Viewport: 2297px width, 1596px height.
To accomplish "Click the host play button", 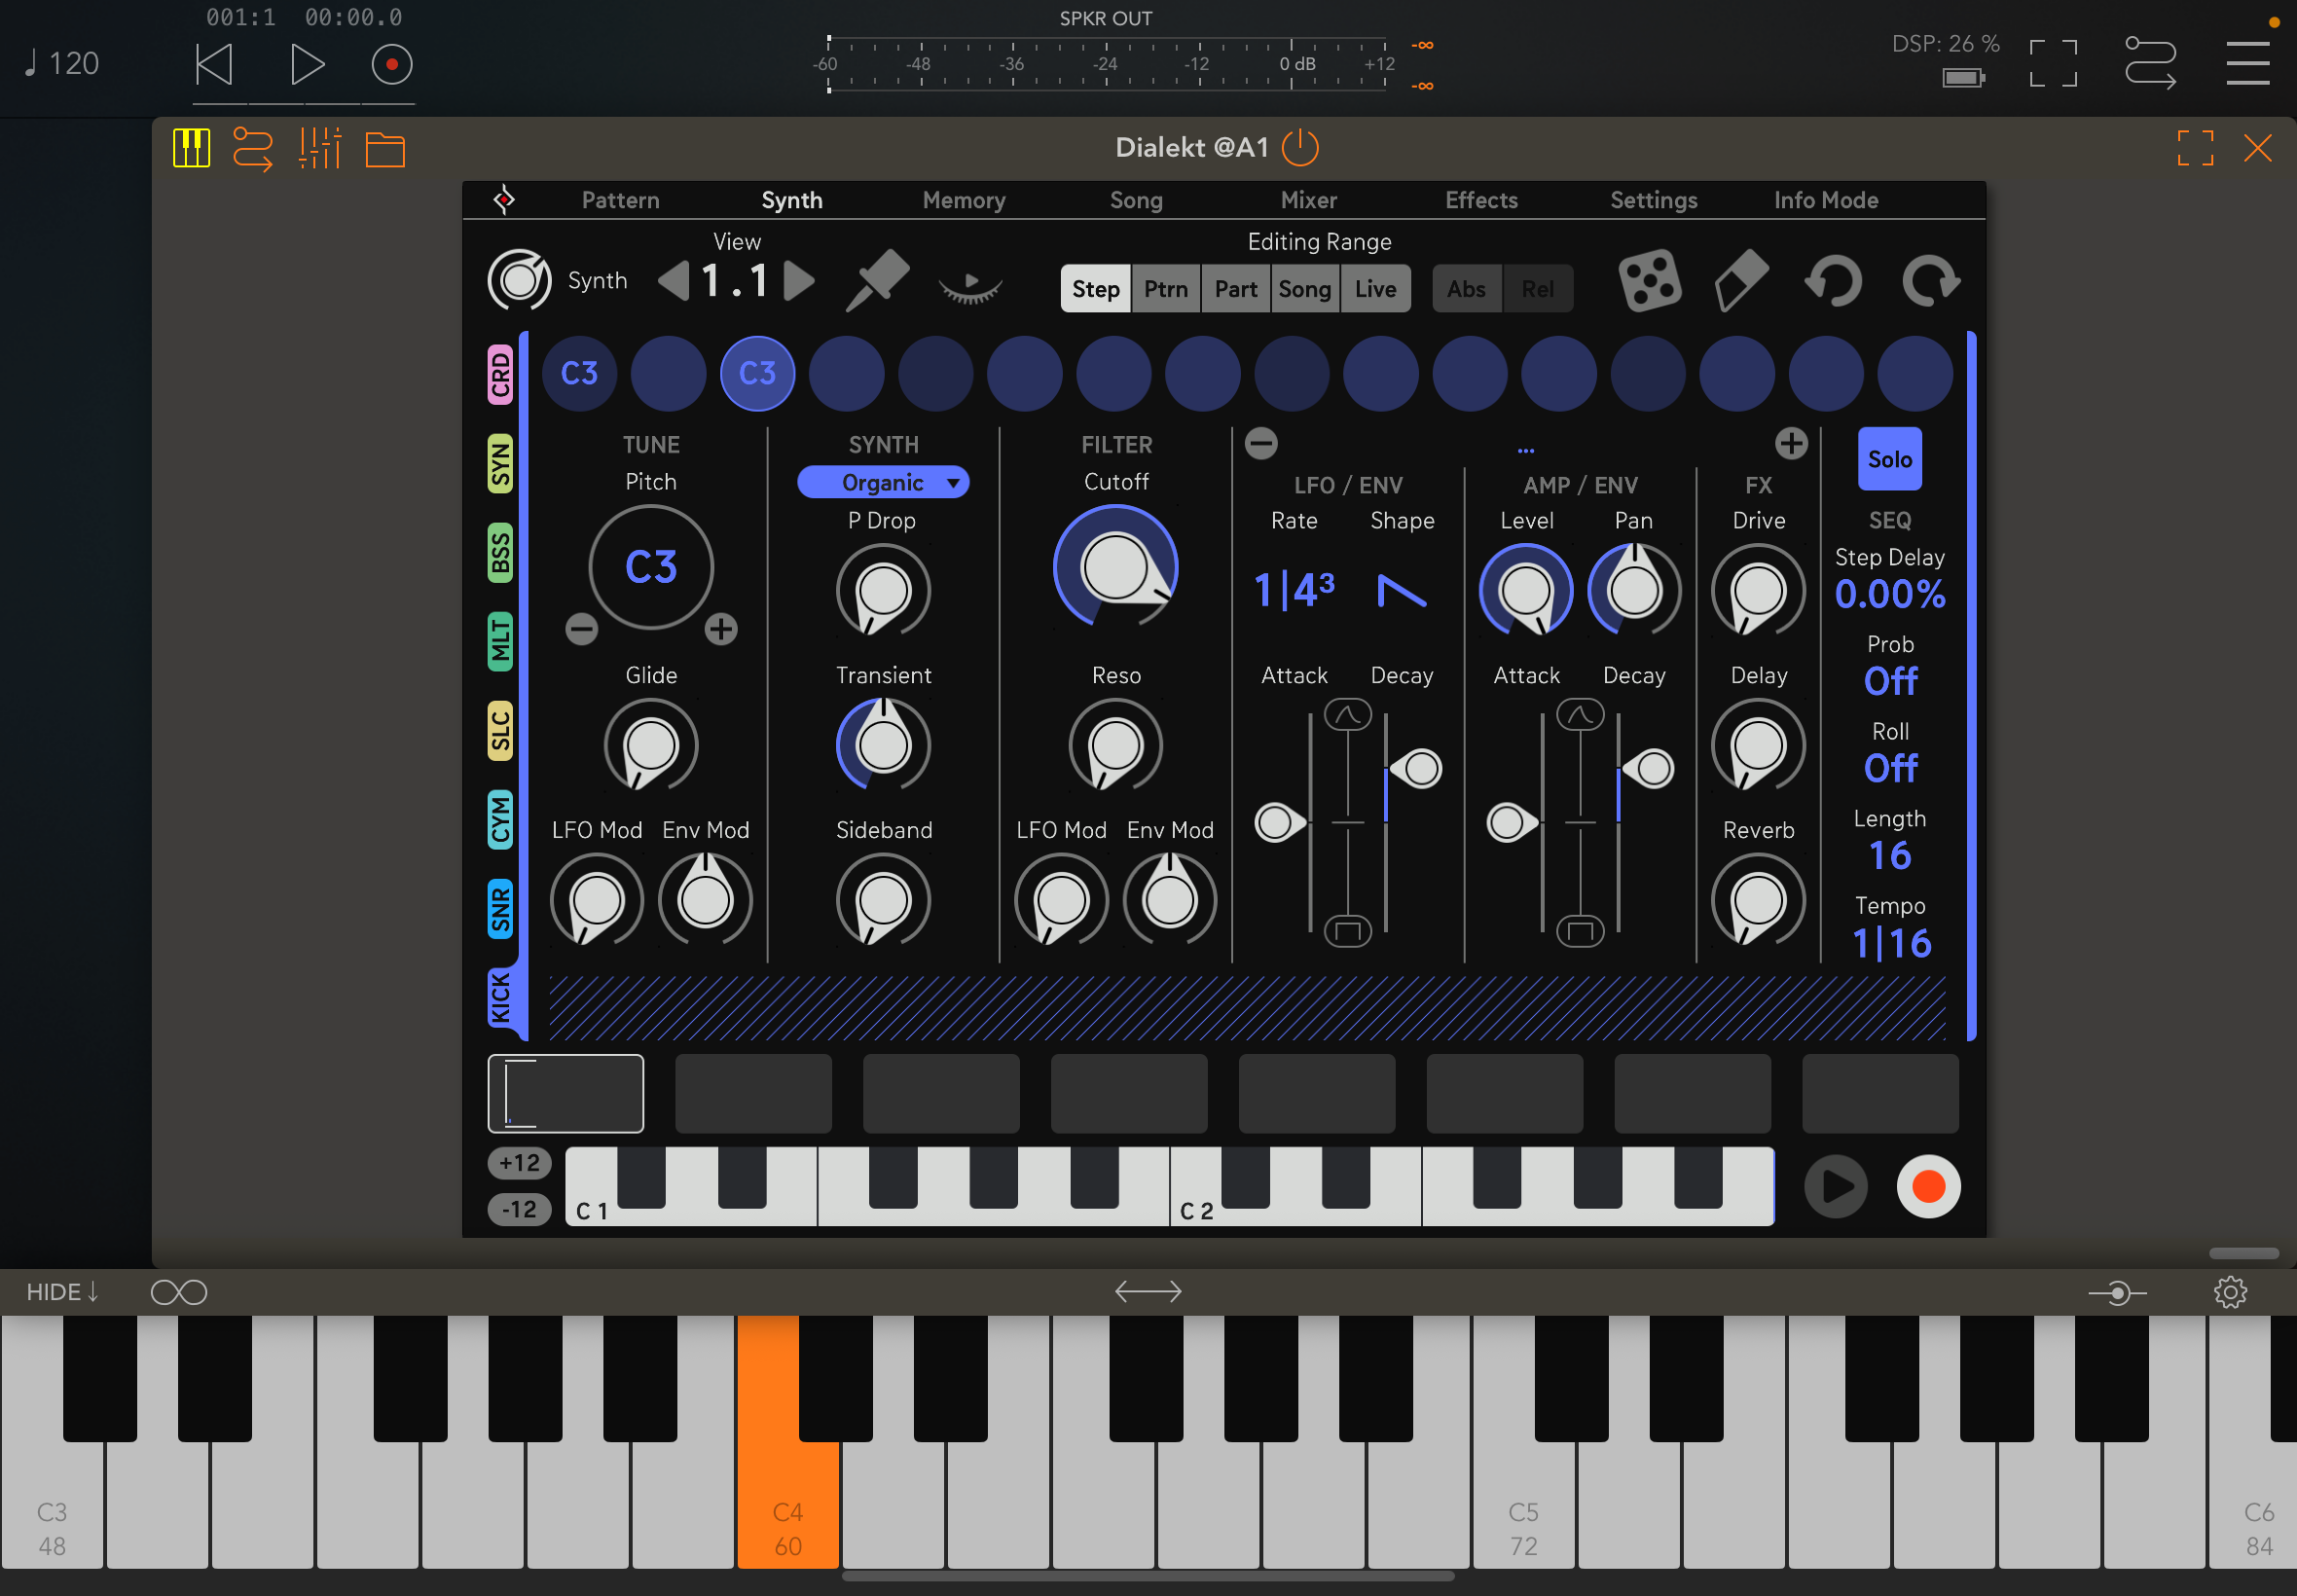I will tap(307, 64).
